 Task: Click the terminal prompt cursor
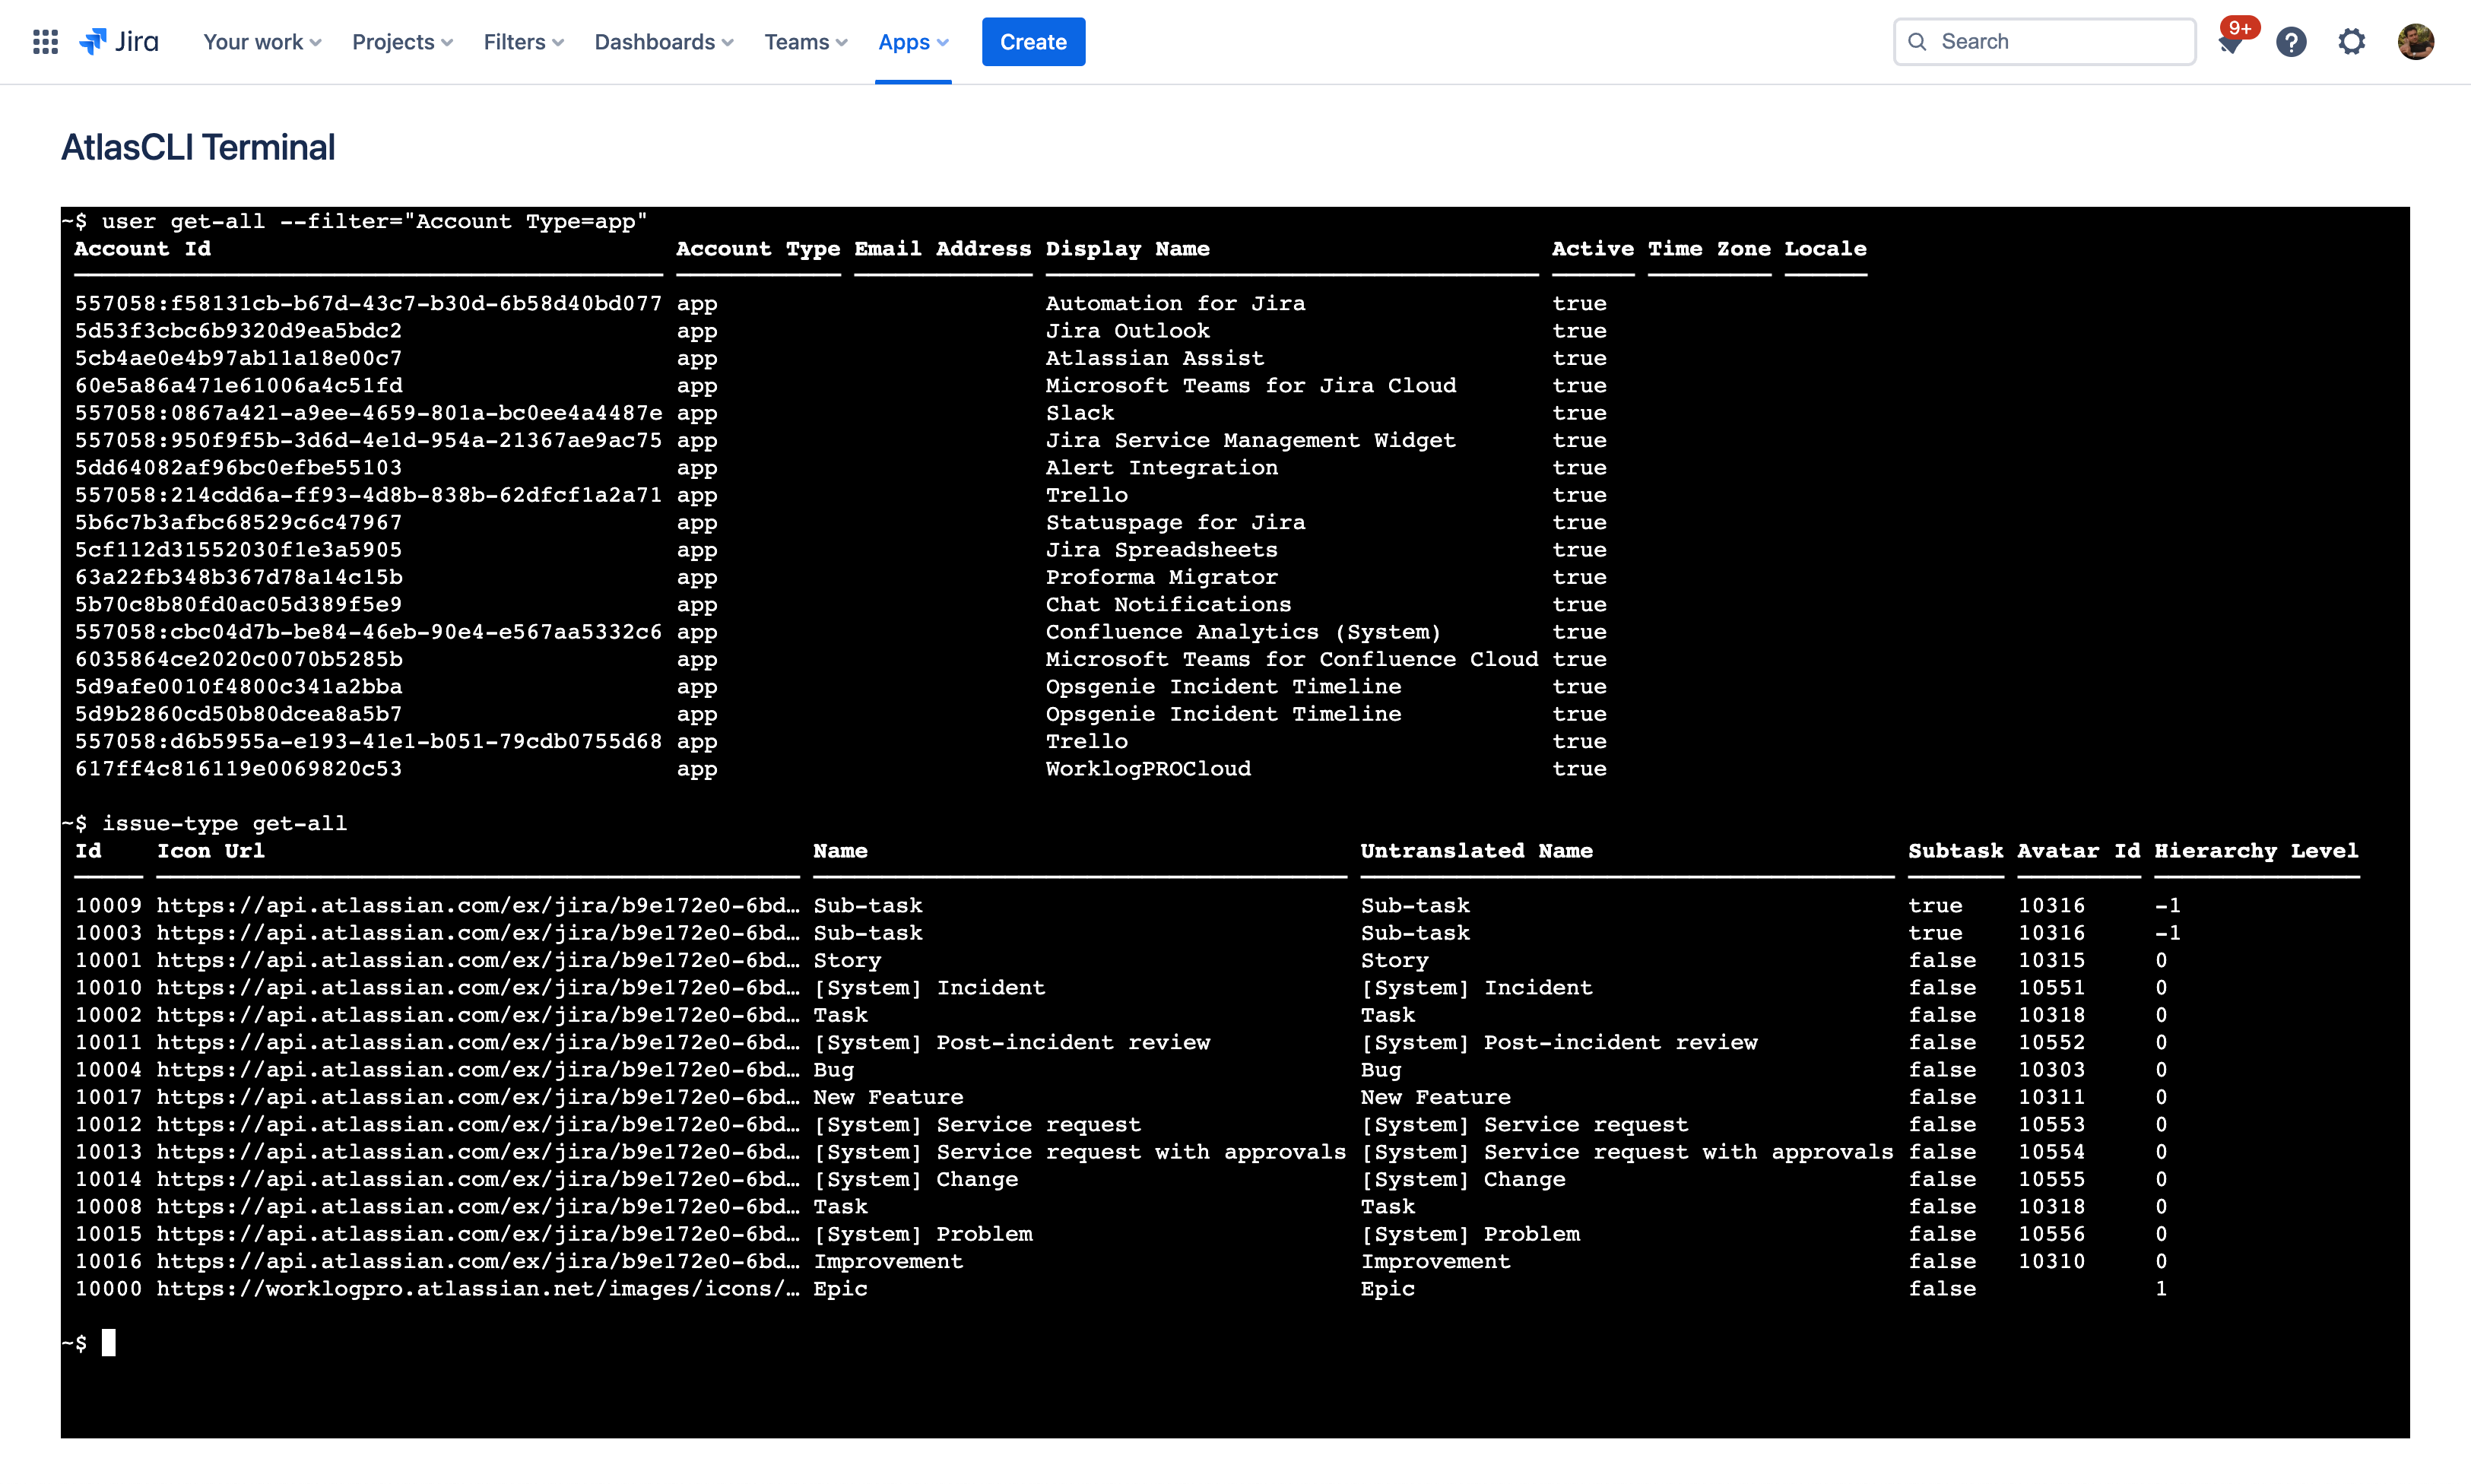[x=110, y=1343]
